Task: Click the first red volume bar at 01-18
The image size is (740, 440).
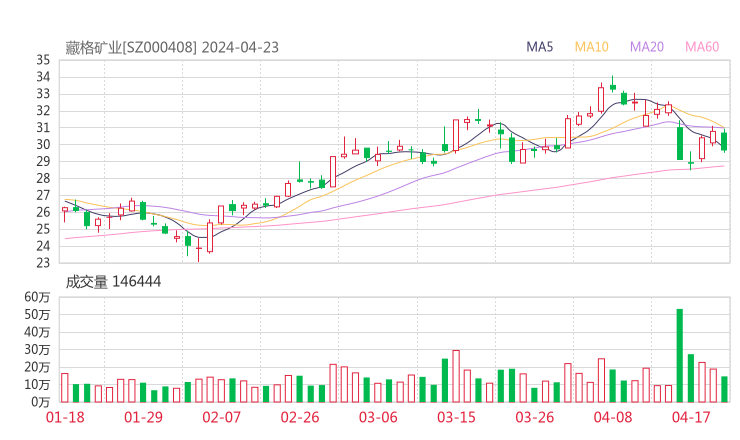Action: (65, 388)
